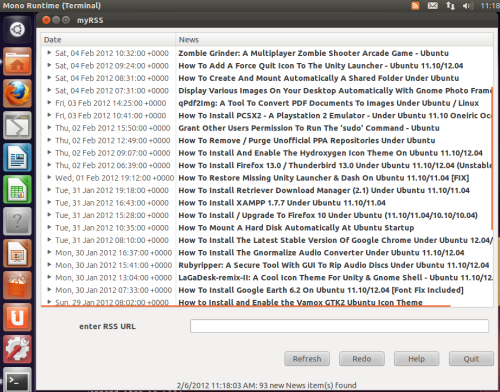Expand the XAMPP 1.7.7 news row
The height and width of the screenshot is (392, 500).
point(49,202)
